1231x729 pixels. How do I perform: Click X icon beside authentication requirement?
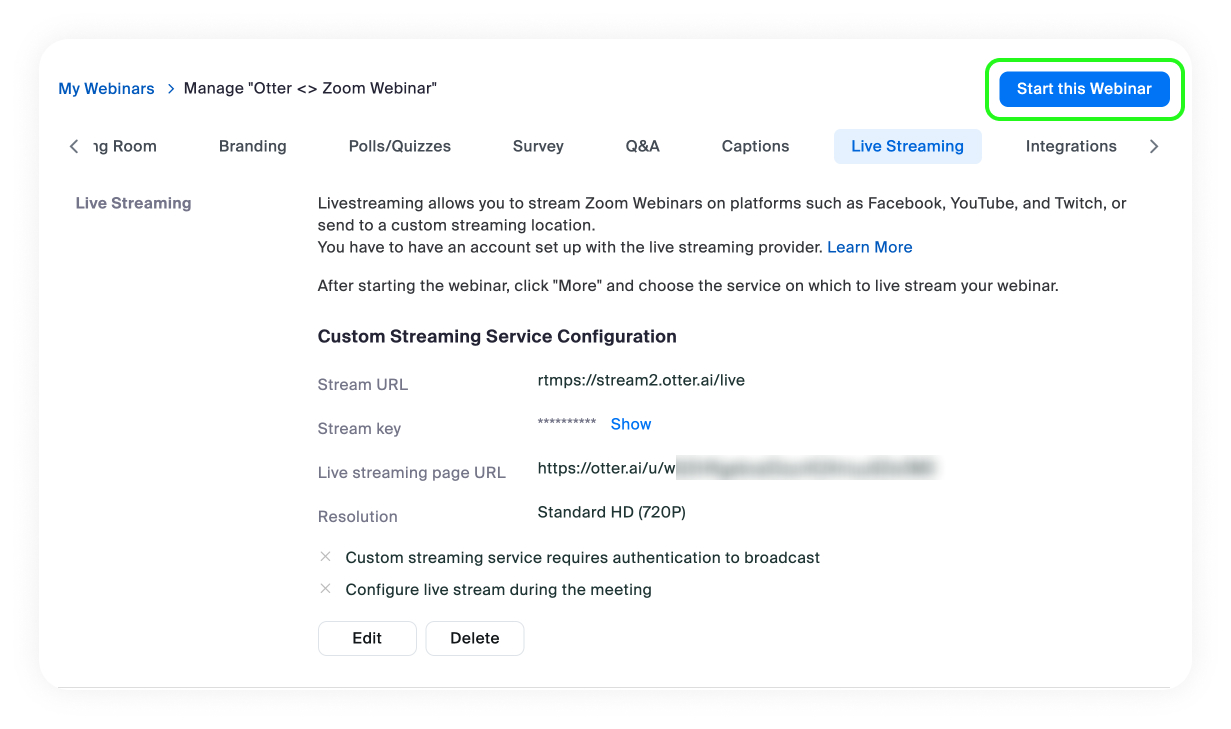pyautogui.click(x=325, y=557)
